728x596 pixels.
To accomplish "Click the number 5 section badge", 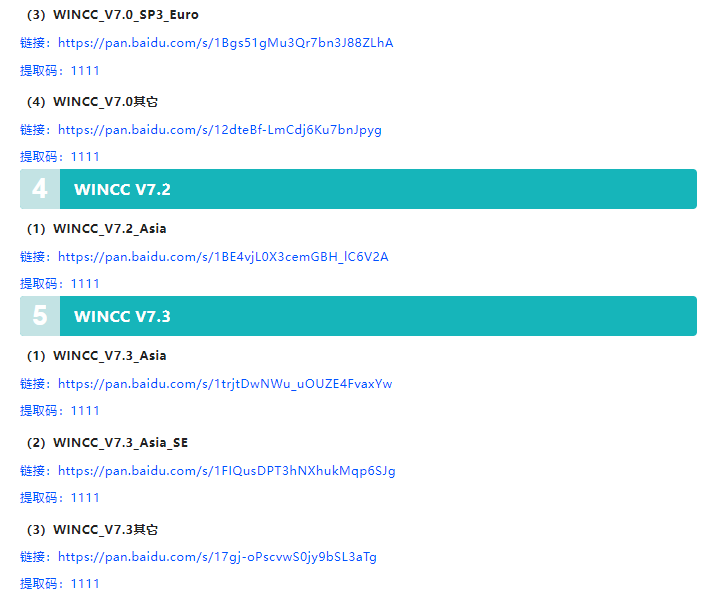I will point(40,316).
